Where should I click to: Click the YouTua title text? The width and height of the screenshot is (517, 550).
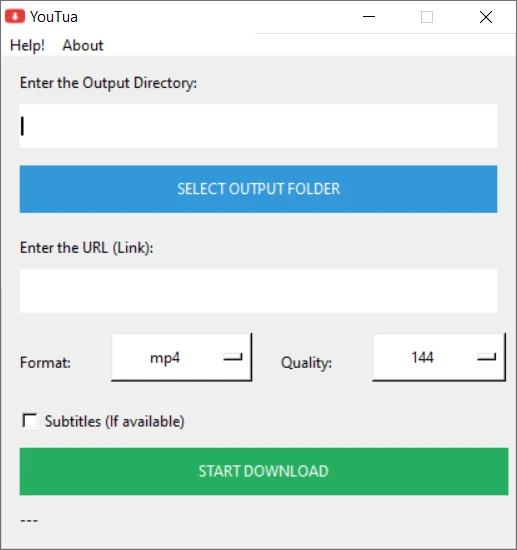(x=54, y=17)
